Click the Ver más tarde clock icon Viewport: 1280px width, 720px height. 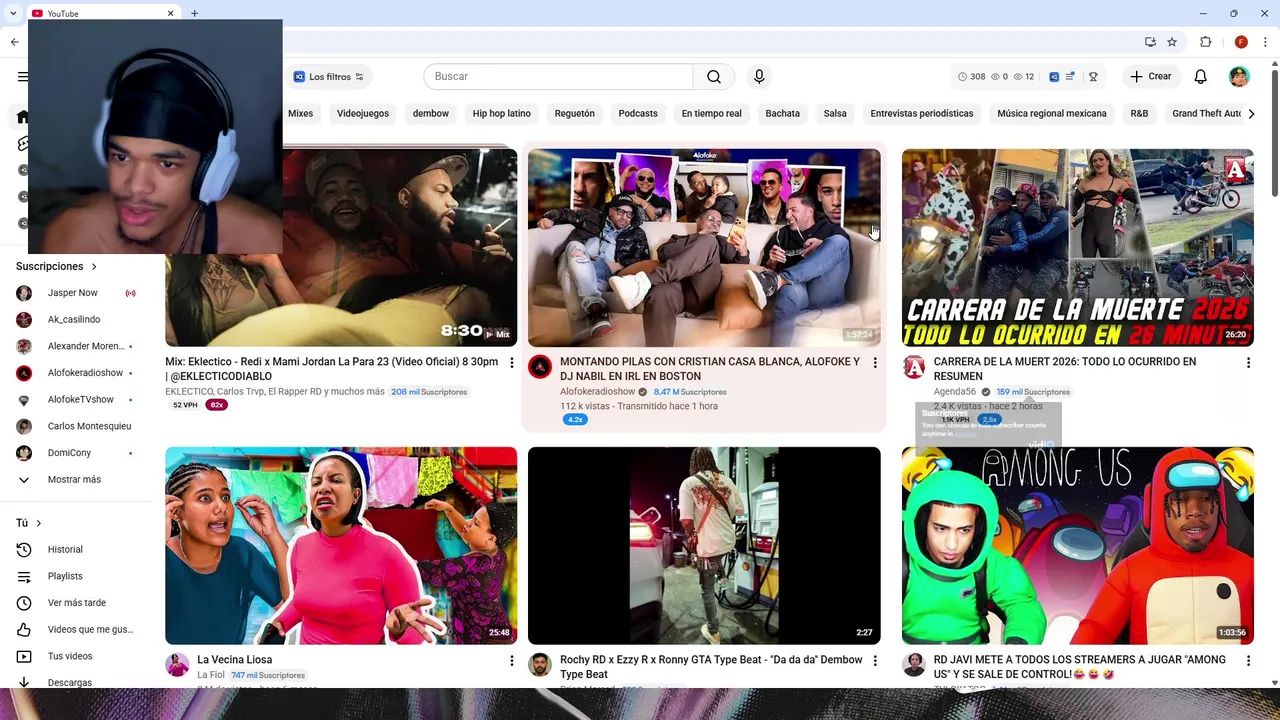24,603
